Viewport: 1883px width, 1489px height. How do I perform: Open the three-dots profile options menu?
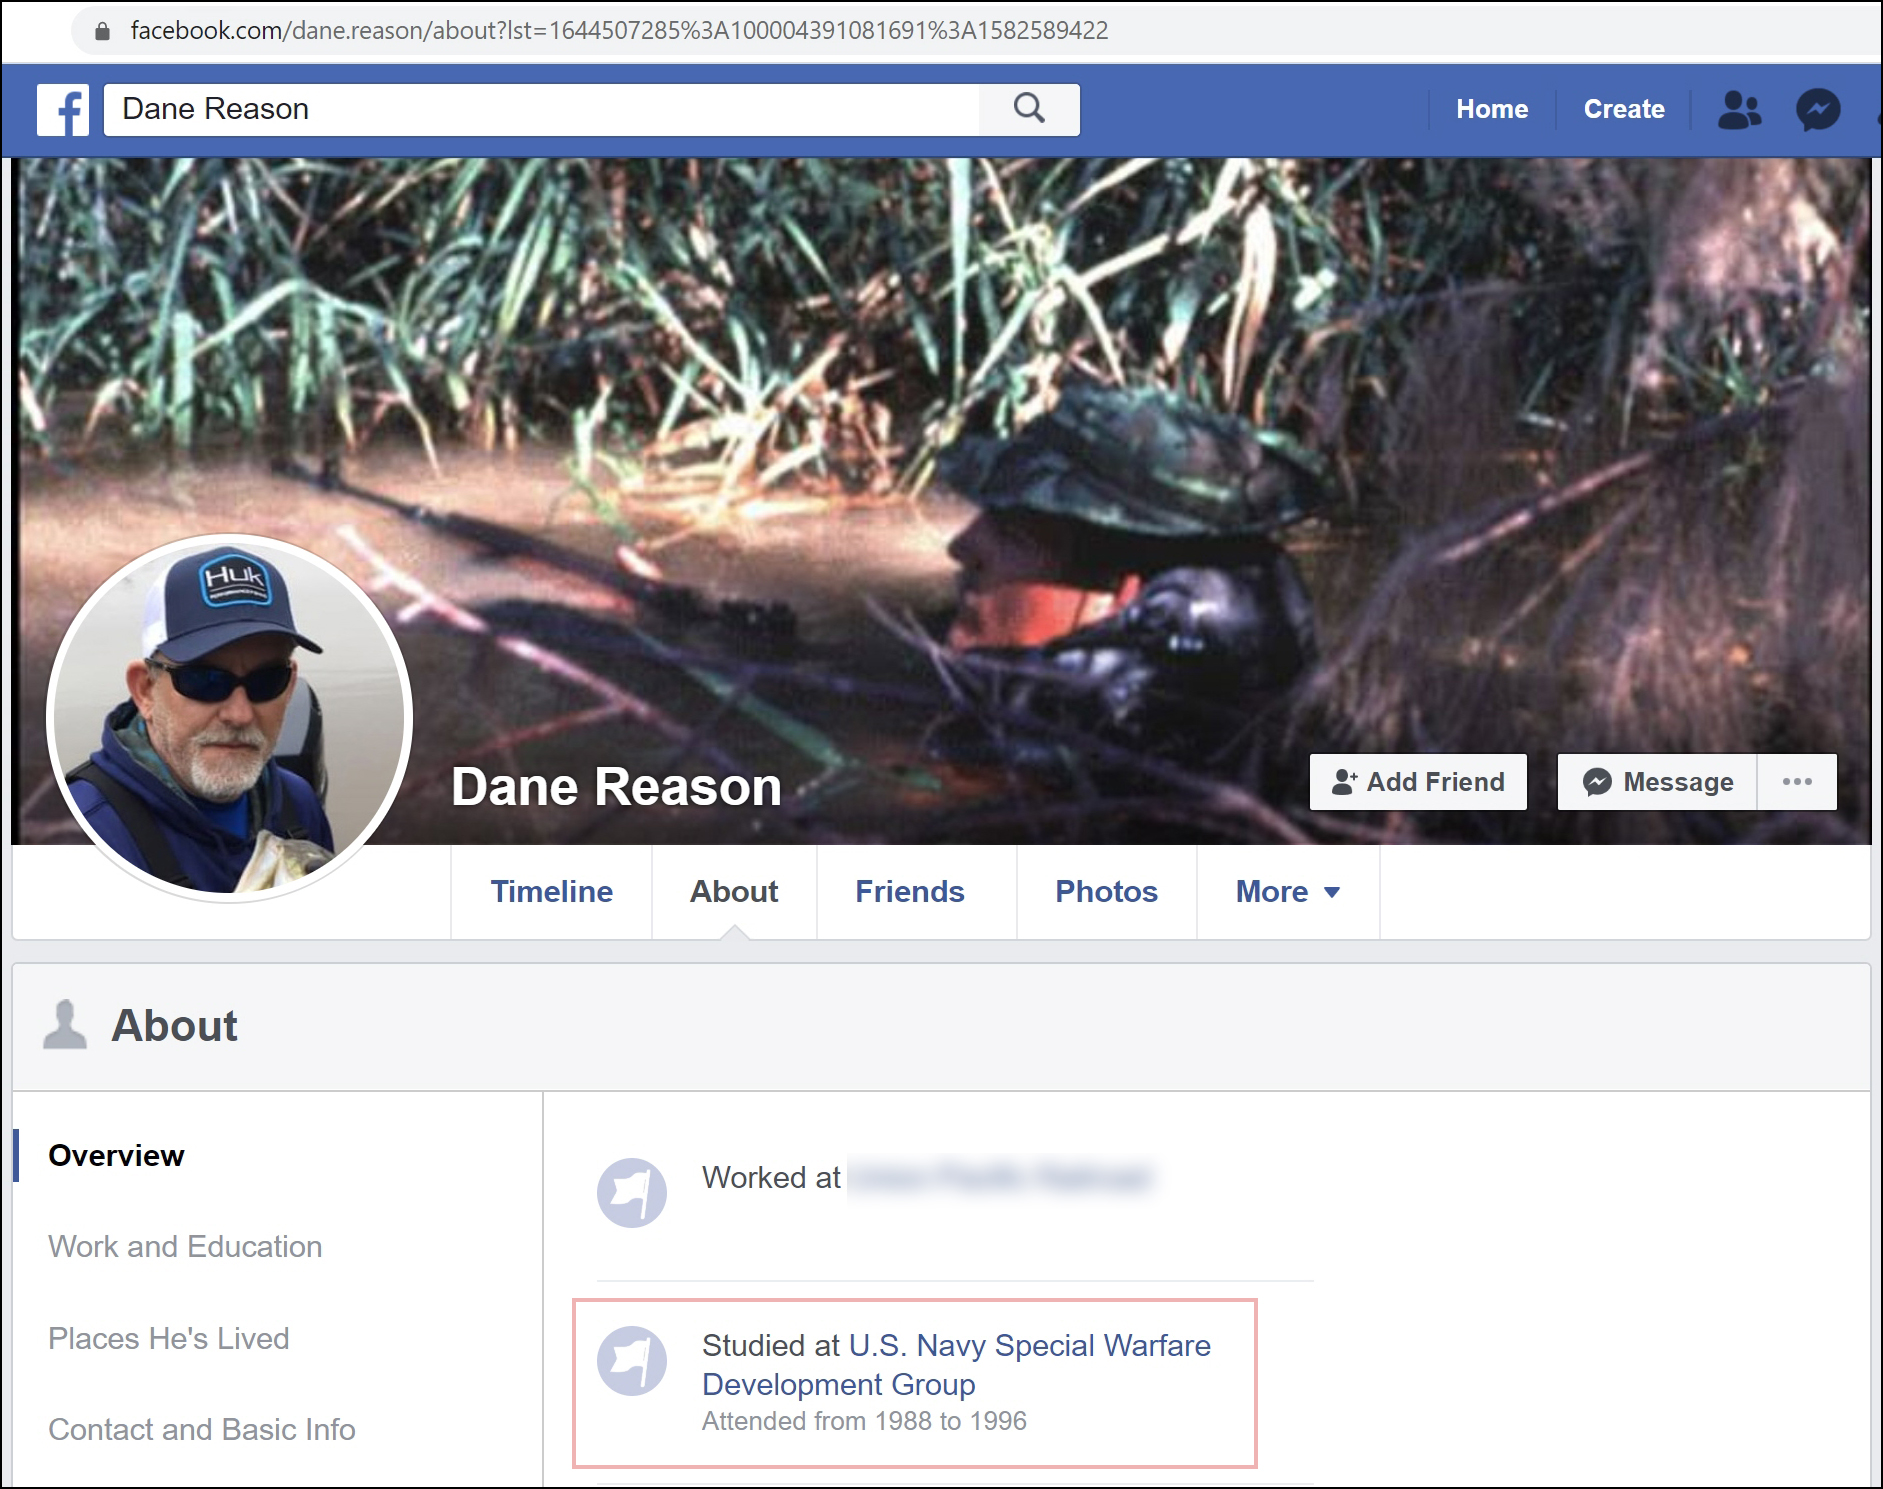pos(1797,782)
